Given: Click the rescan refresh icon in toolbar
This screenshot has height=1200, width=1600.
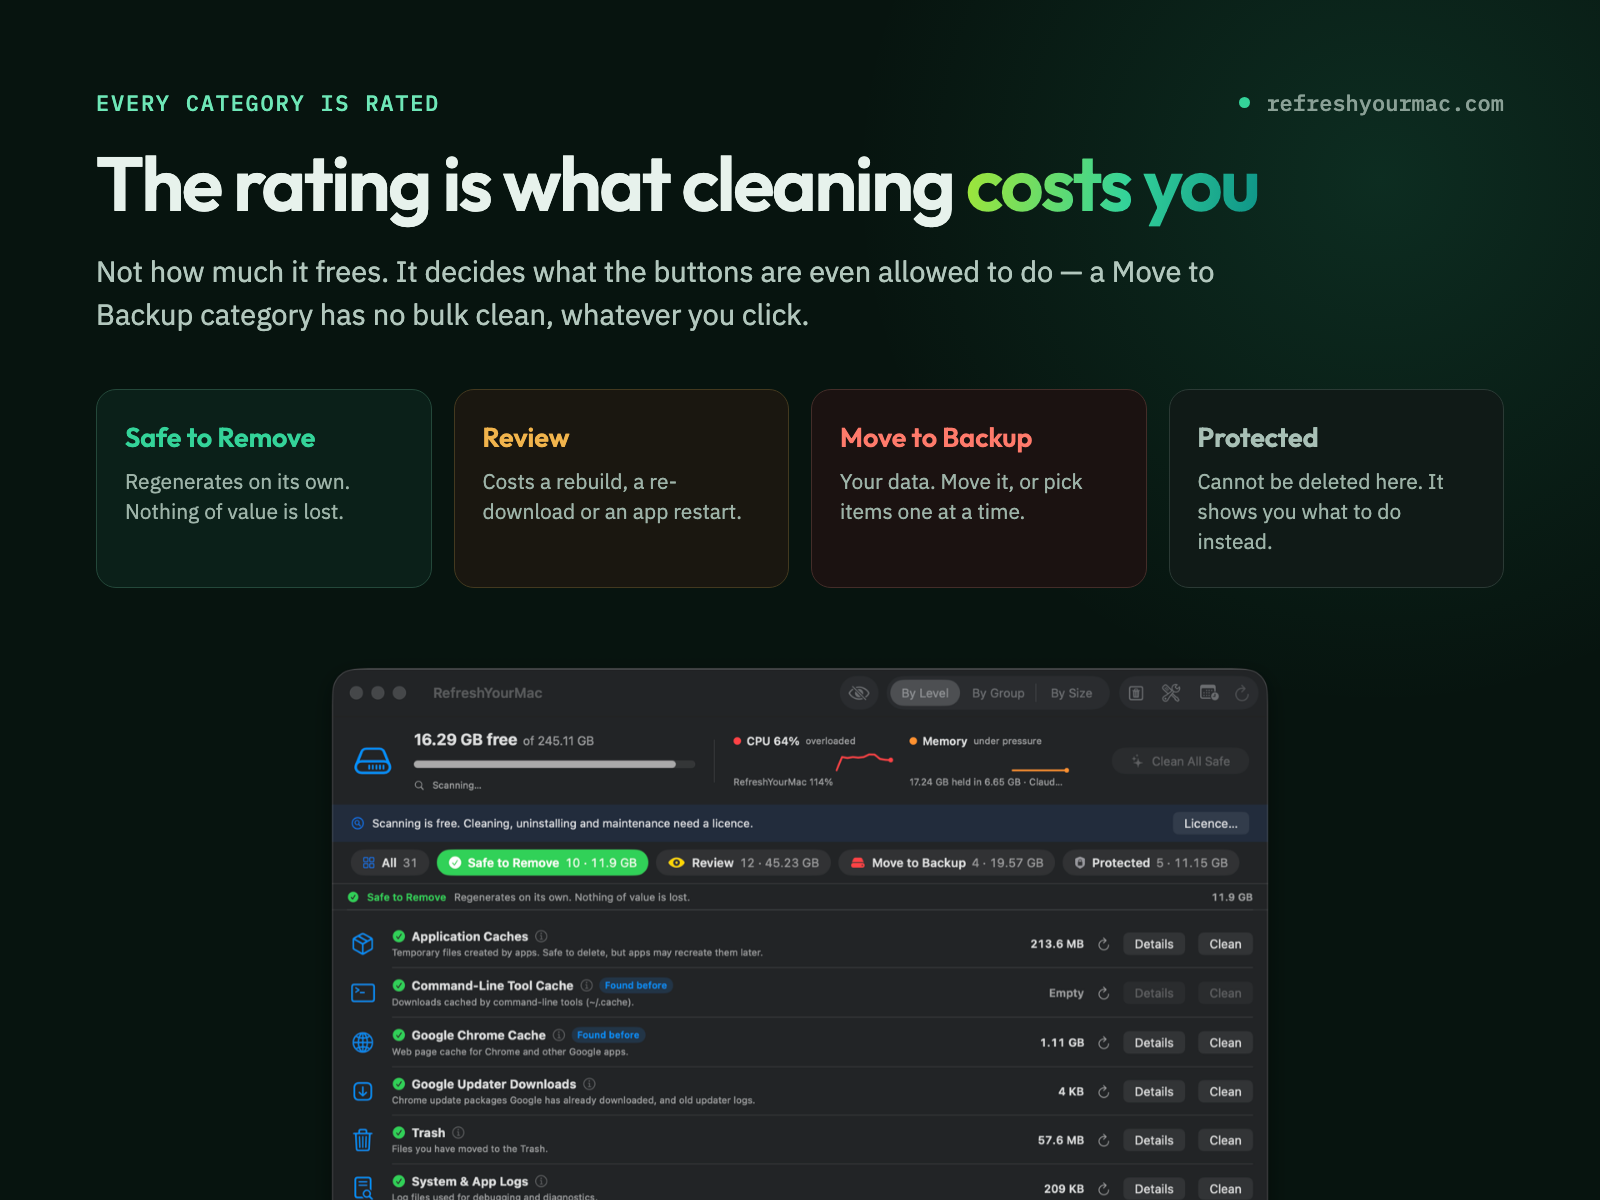Looking at the screenshot, I should click(x=1242, y=693).
